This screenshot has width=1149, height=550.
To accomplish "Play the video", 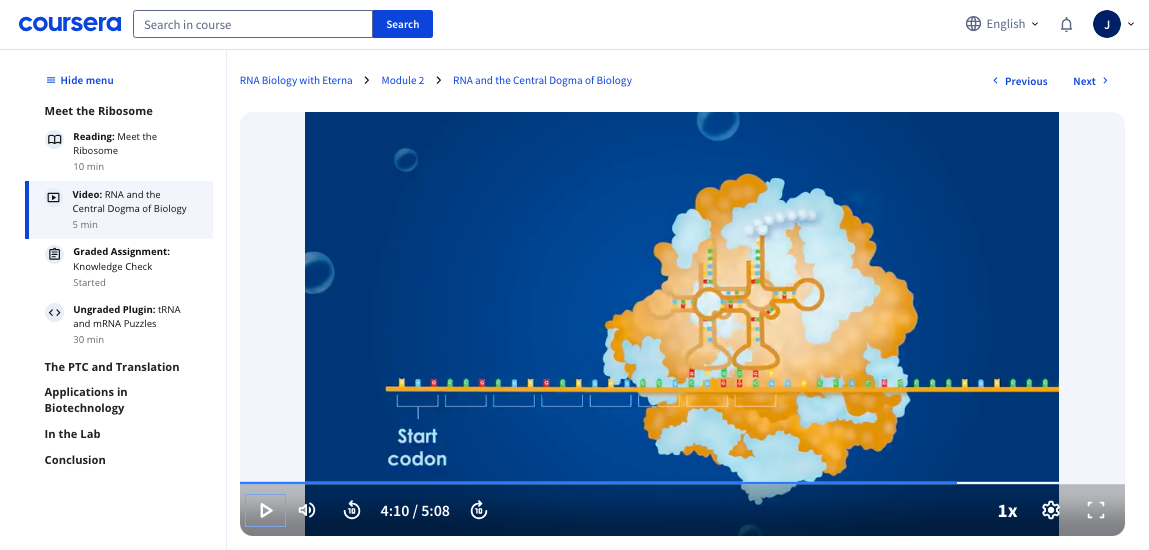I will (265, 510).
